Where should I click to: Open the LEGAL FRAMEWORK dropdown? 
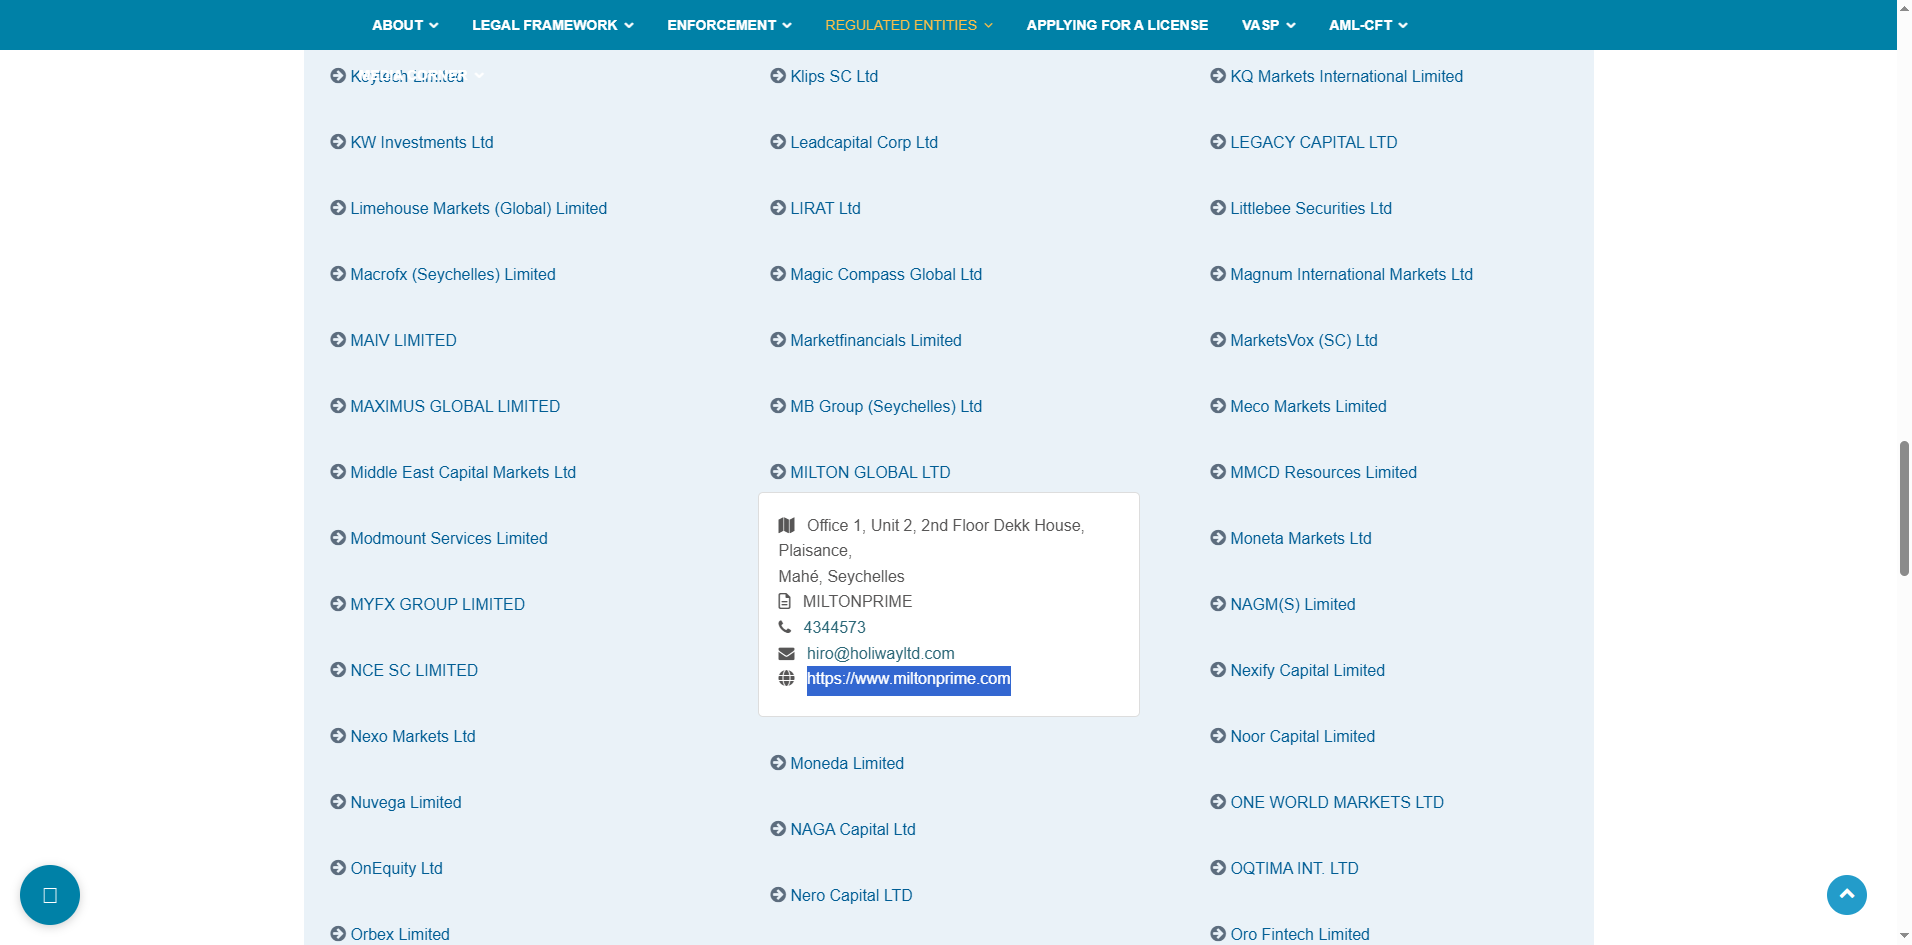[552, 25]
